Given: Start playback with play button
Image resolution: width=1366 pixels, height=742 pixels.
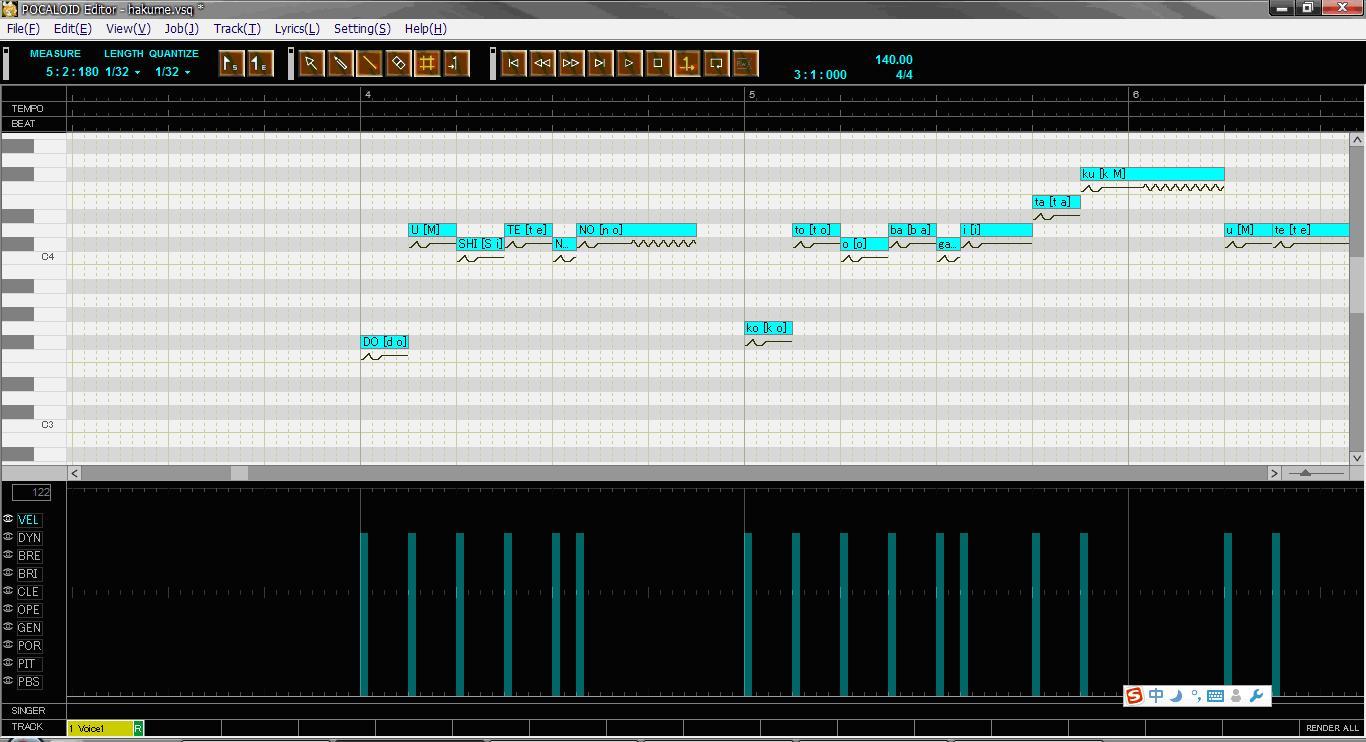Looking at the screenshot, I should 629,64.
